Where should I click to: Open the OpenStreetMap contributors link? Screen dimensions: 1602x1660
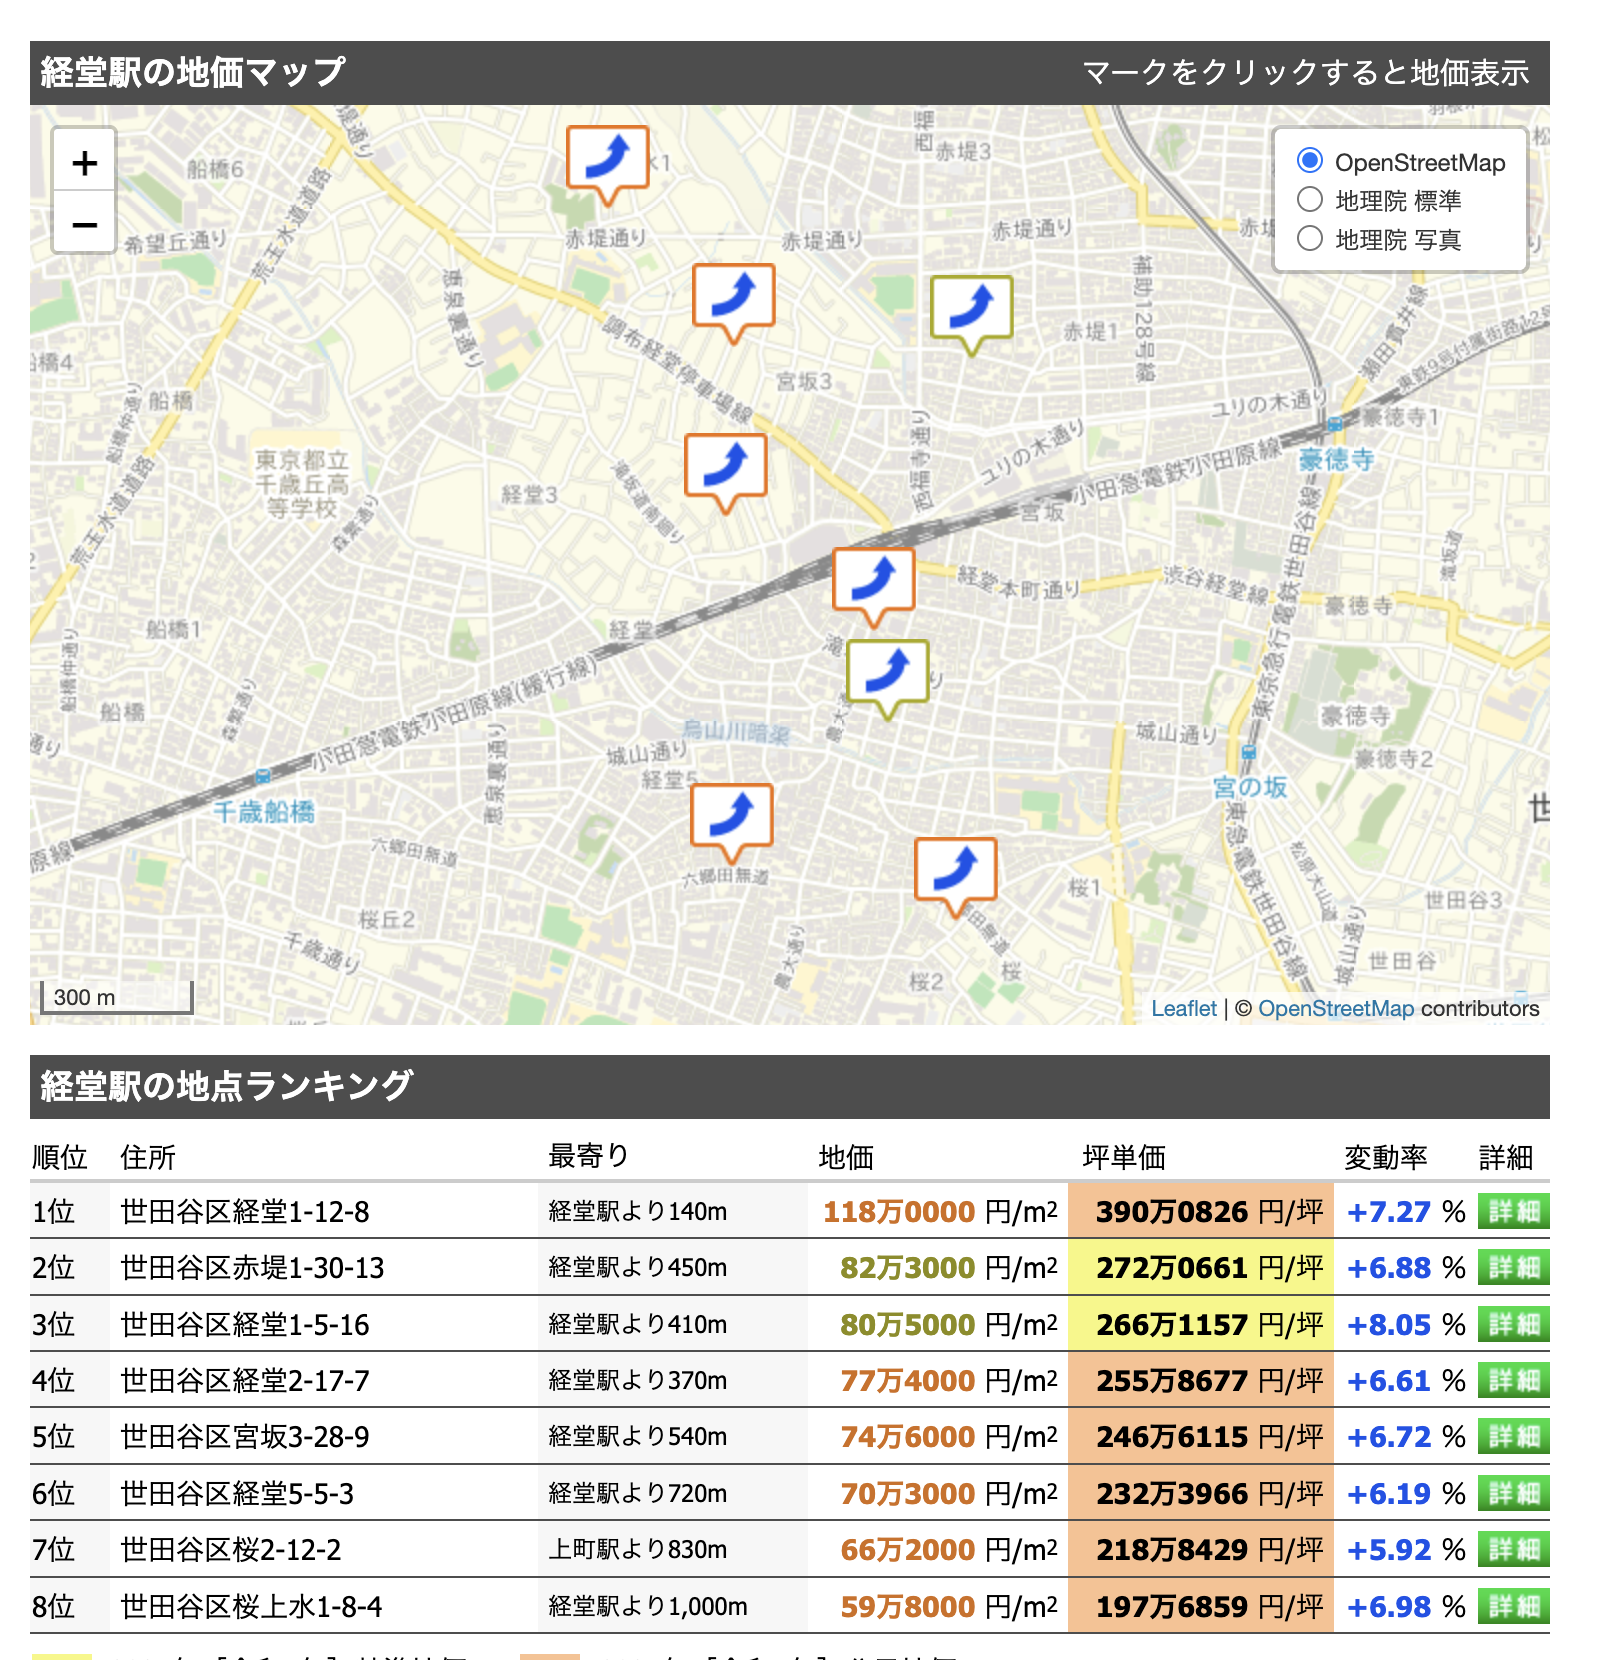click(1337, 1009)
